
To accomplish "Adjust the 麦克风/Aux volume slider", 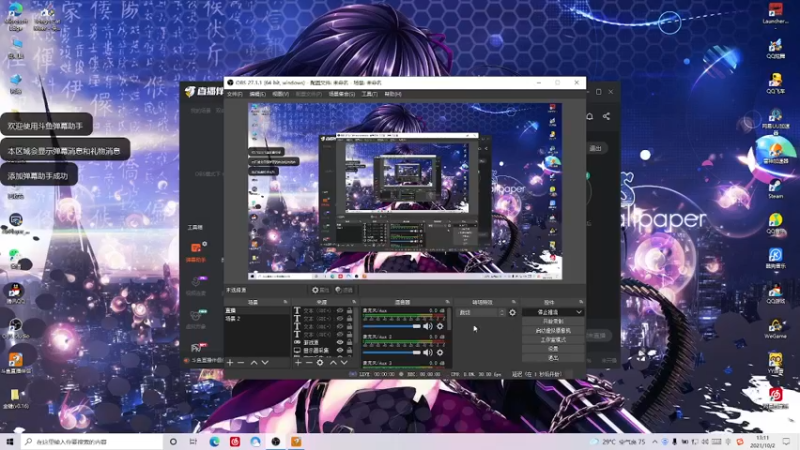I will tap(392, 326).
